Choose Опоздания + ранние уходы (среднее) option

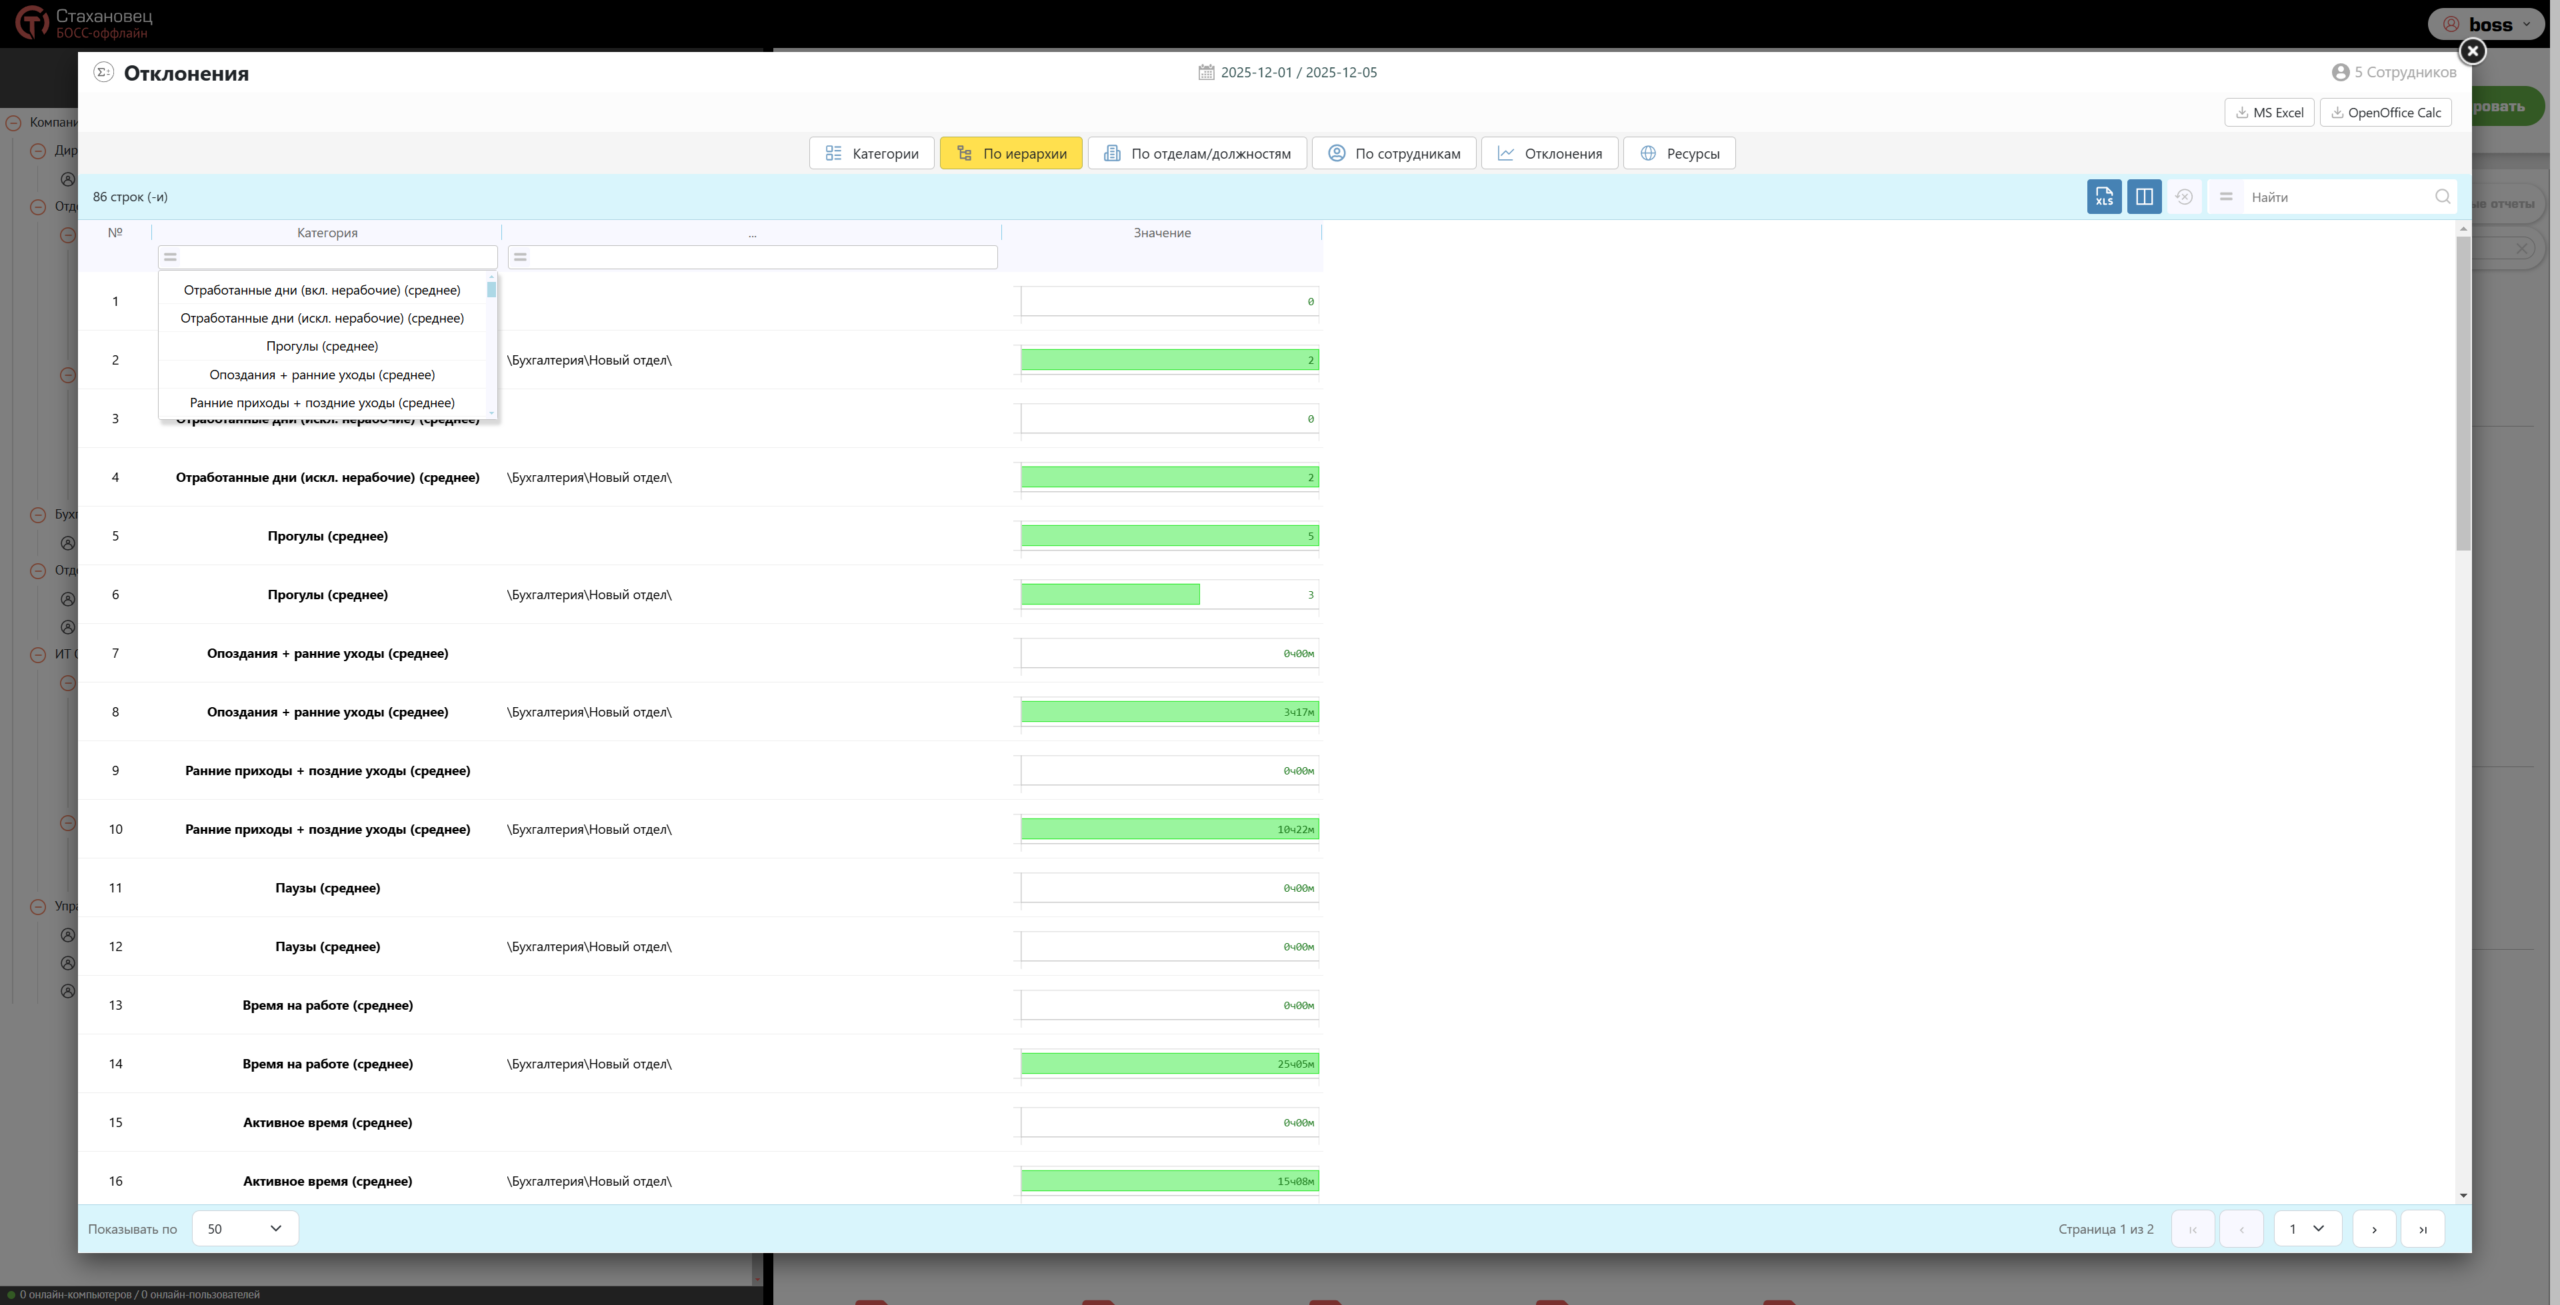click(322, 375)
